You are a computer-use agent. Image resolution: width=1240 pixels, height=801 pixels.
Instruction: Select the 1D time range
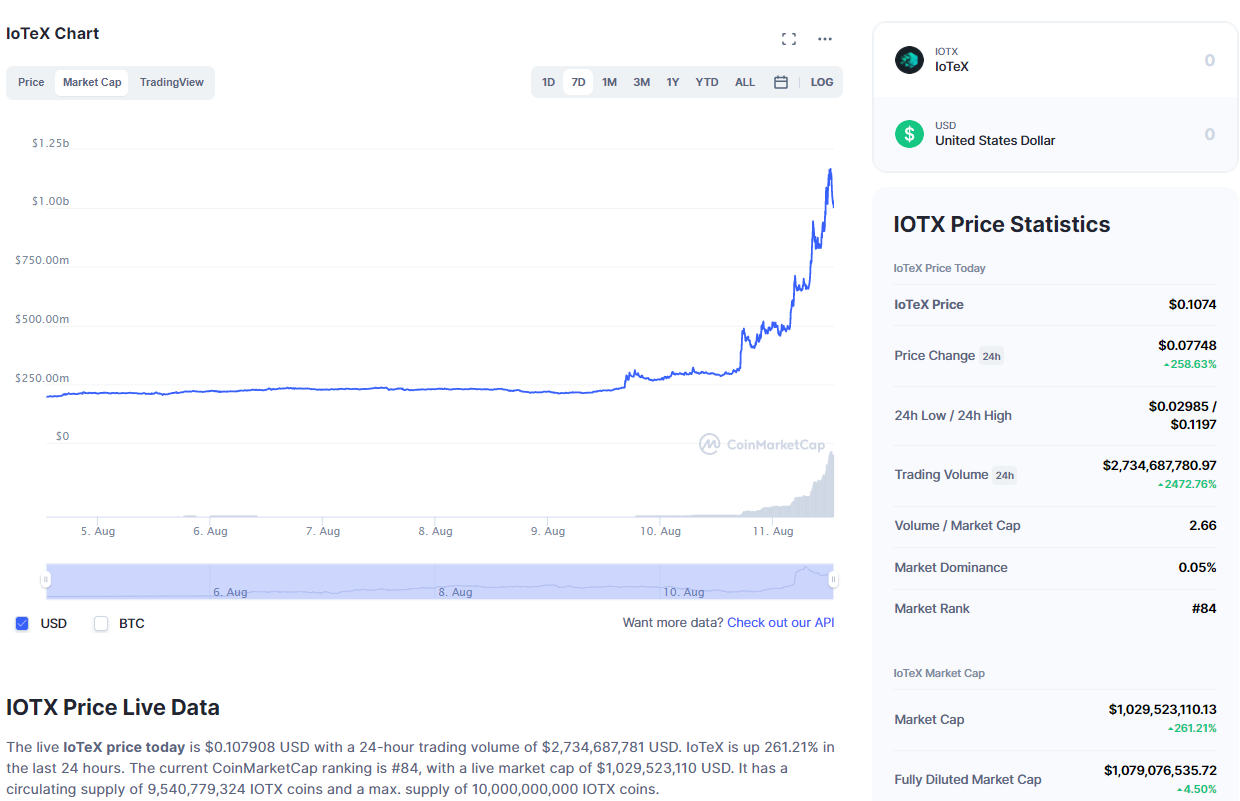(548, 82)
